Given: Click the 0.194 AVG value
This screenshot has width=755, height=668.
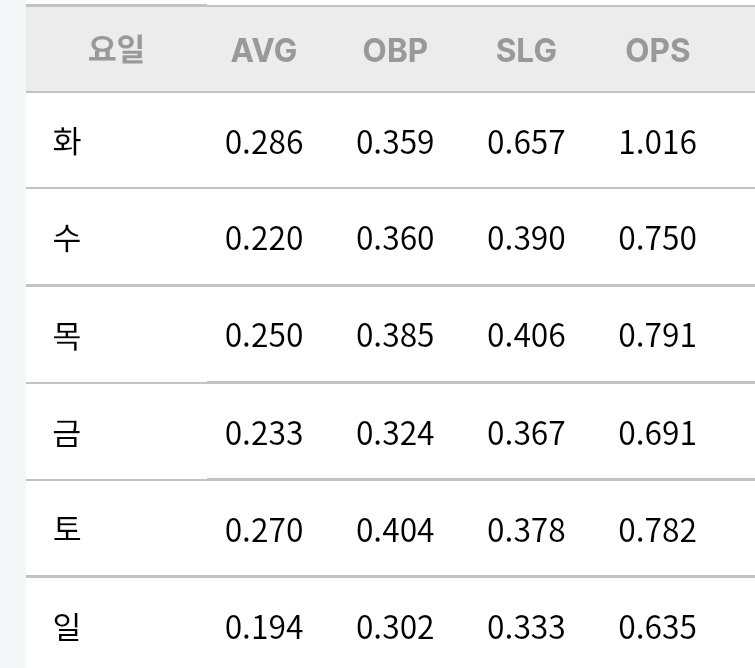Looking at the screenshot, I should click(x=264, y=628).
